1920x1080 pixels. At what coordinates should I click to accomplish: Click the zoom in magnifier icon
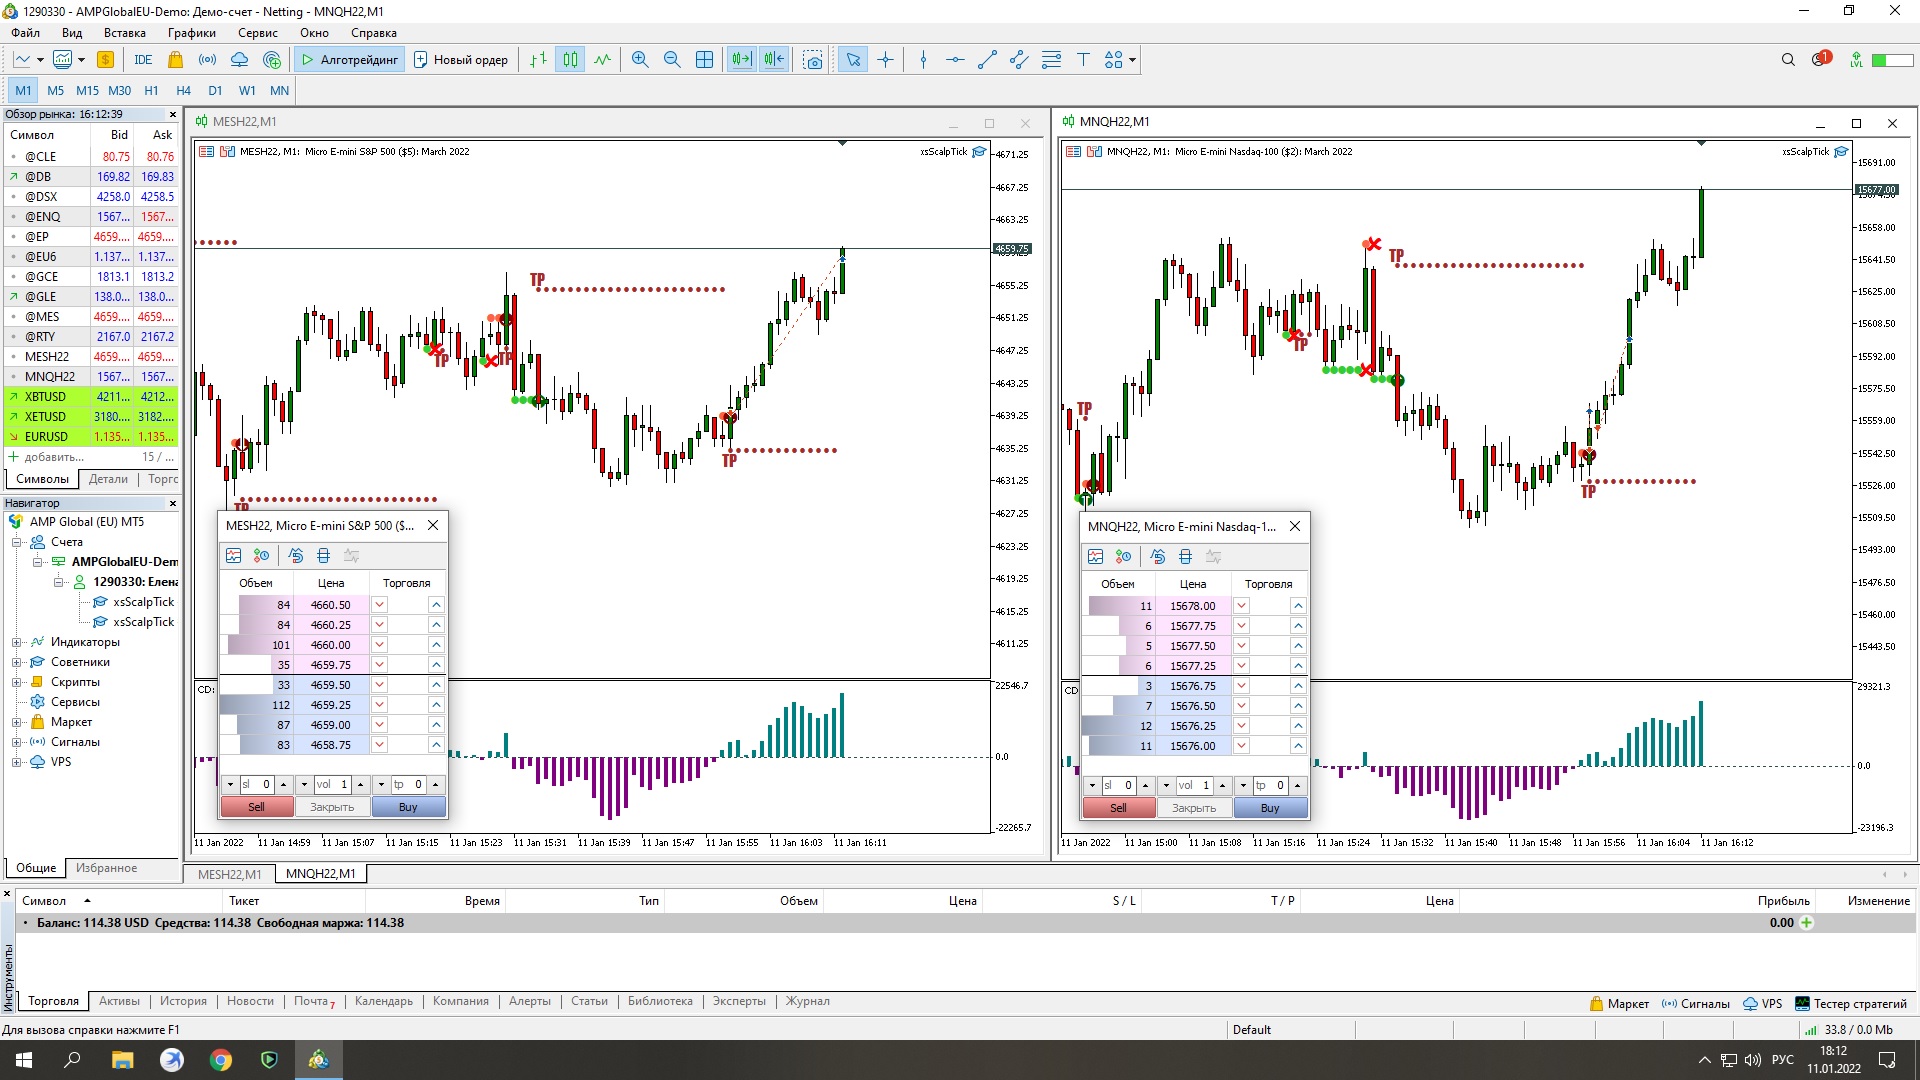coord(640,60)
